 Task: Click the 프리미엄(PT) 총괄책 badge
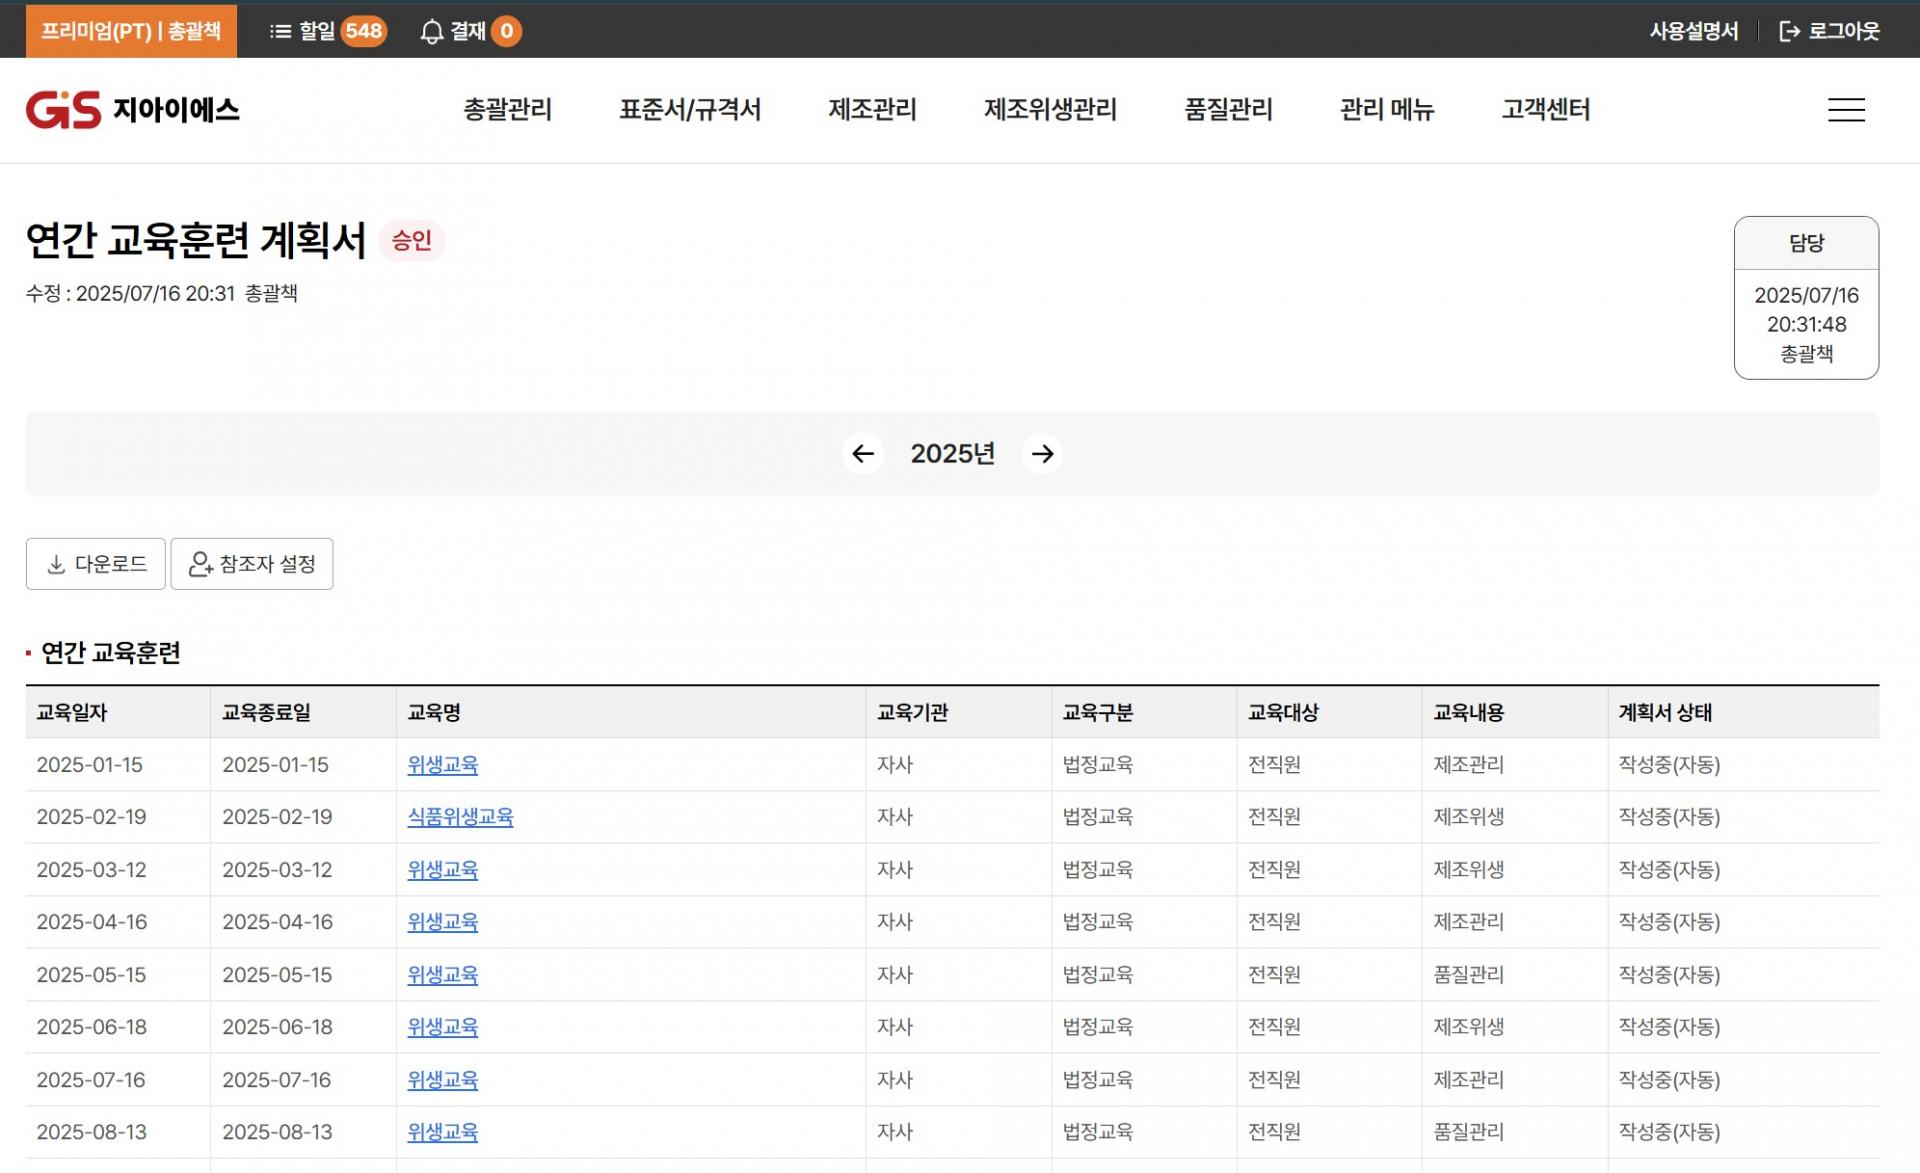[131, 32]
